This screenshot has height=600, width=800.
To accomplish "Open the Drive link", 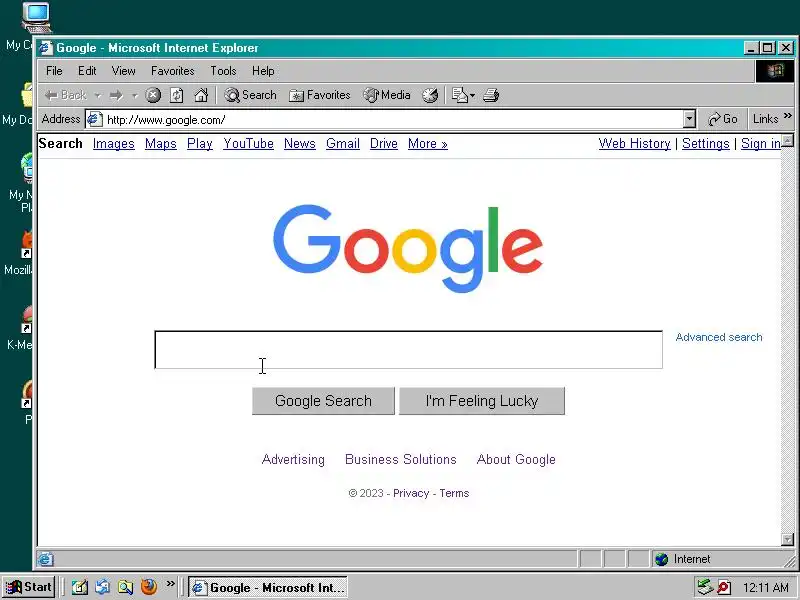I will pos(384,144).
